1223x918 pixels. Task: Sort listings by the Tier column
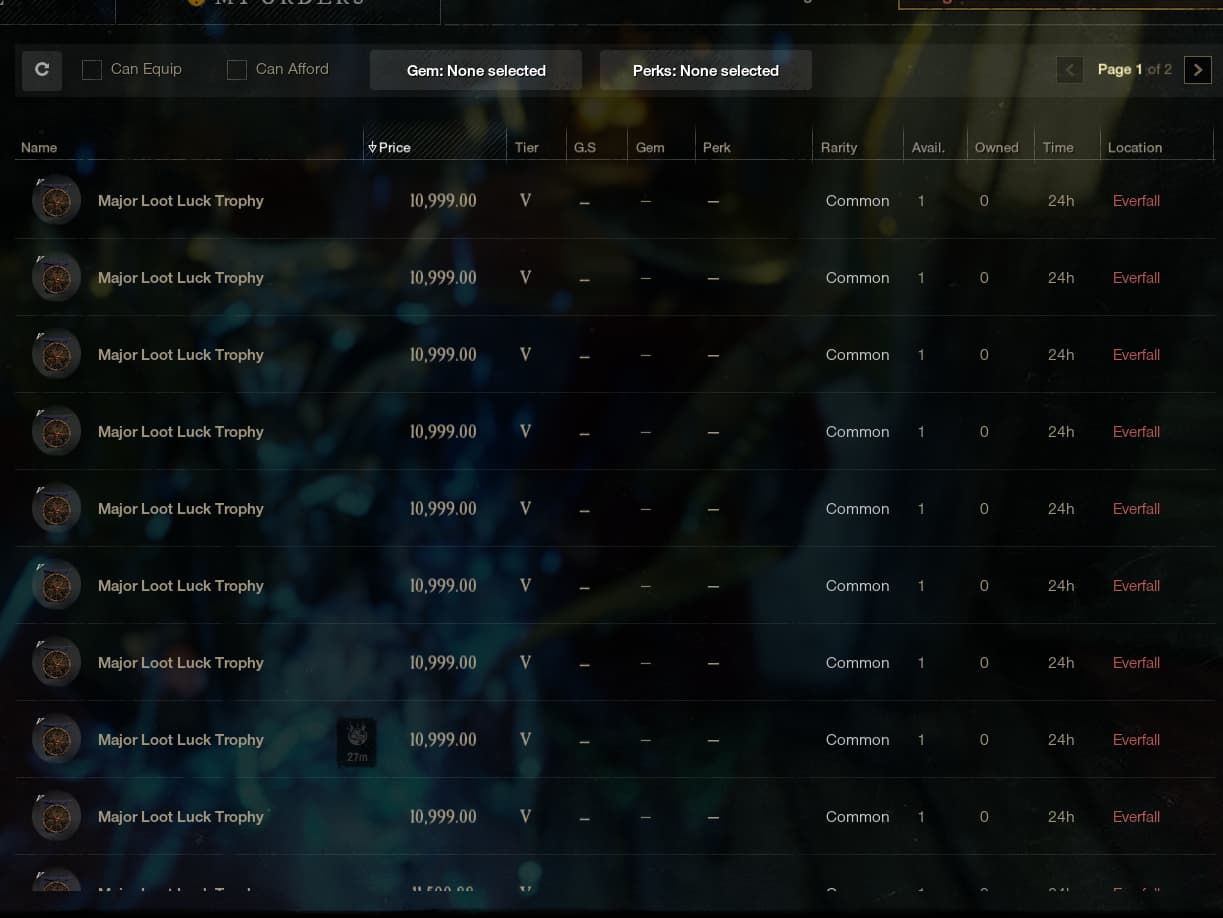click(526, 148)
